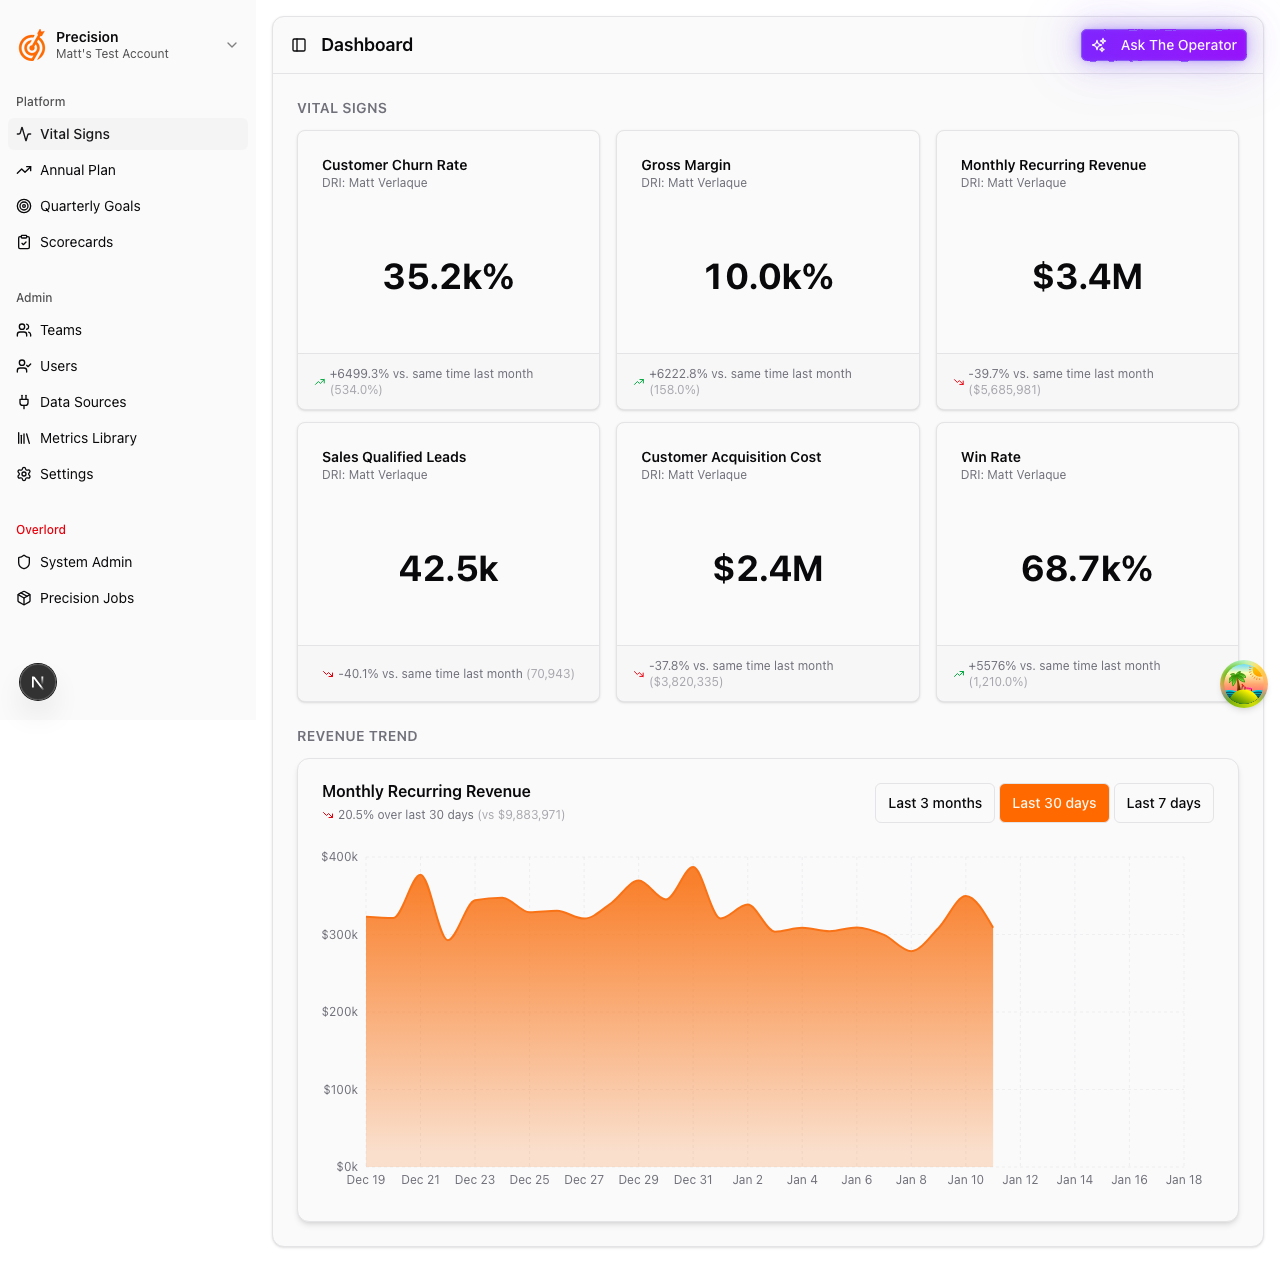
Task: Open Quarterly Goals via the target icon
Action: (x=24, y=206)
